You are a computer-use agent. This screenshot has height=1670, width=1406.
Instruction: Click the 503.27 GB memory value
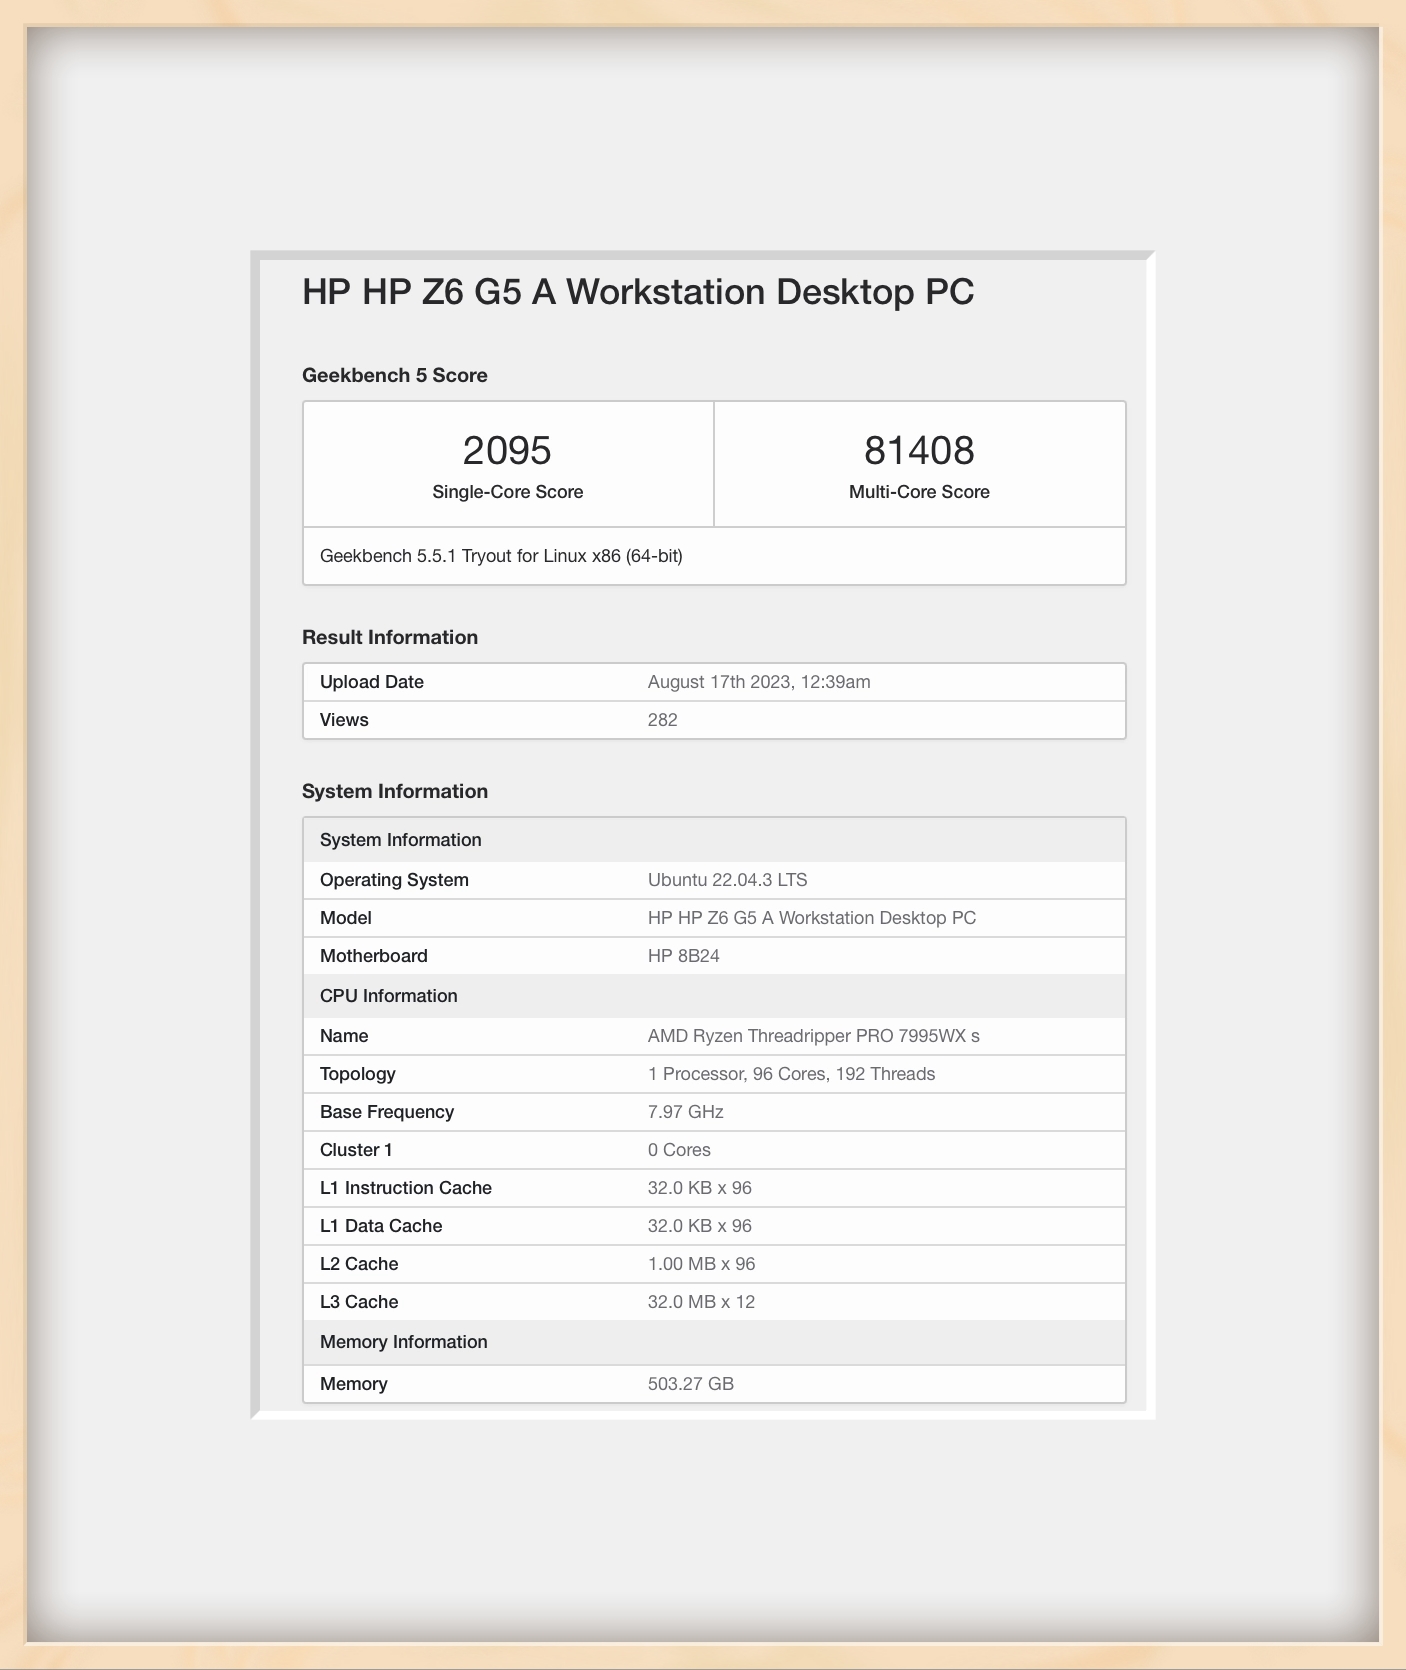691,1384
